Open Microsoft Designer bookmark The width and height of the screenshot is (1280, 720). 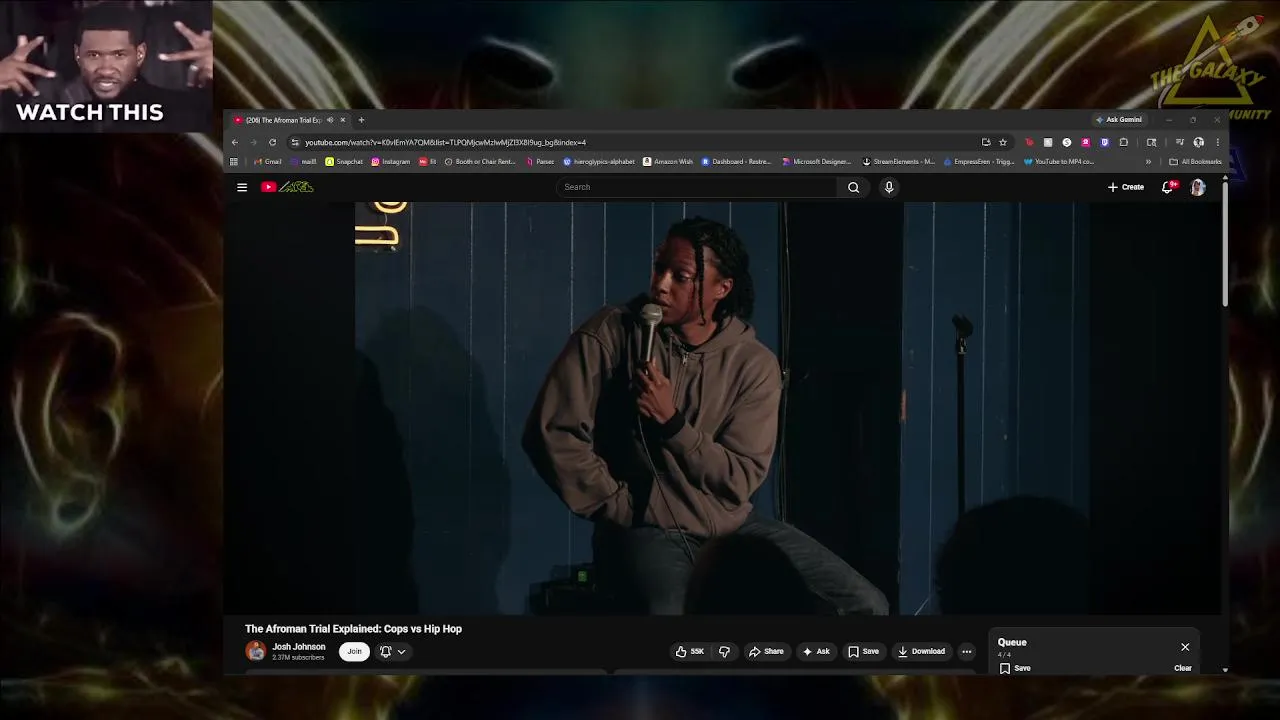(817, 162)
